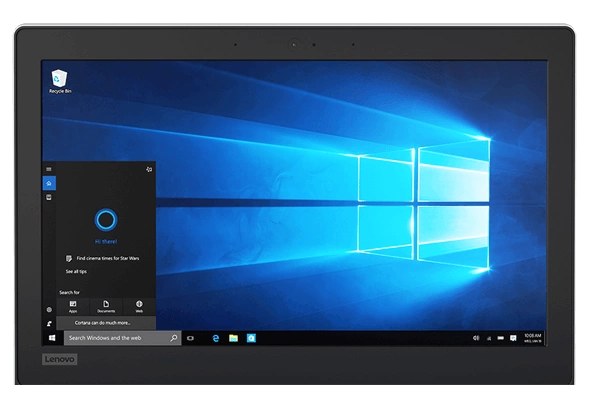This screenshot has width=590, height=408.
Task: Search for Apps filter button
Action: click(x=73, y=306)
